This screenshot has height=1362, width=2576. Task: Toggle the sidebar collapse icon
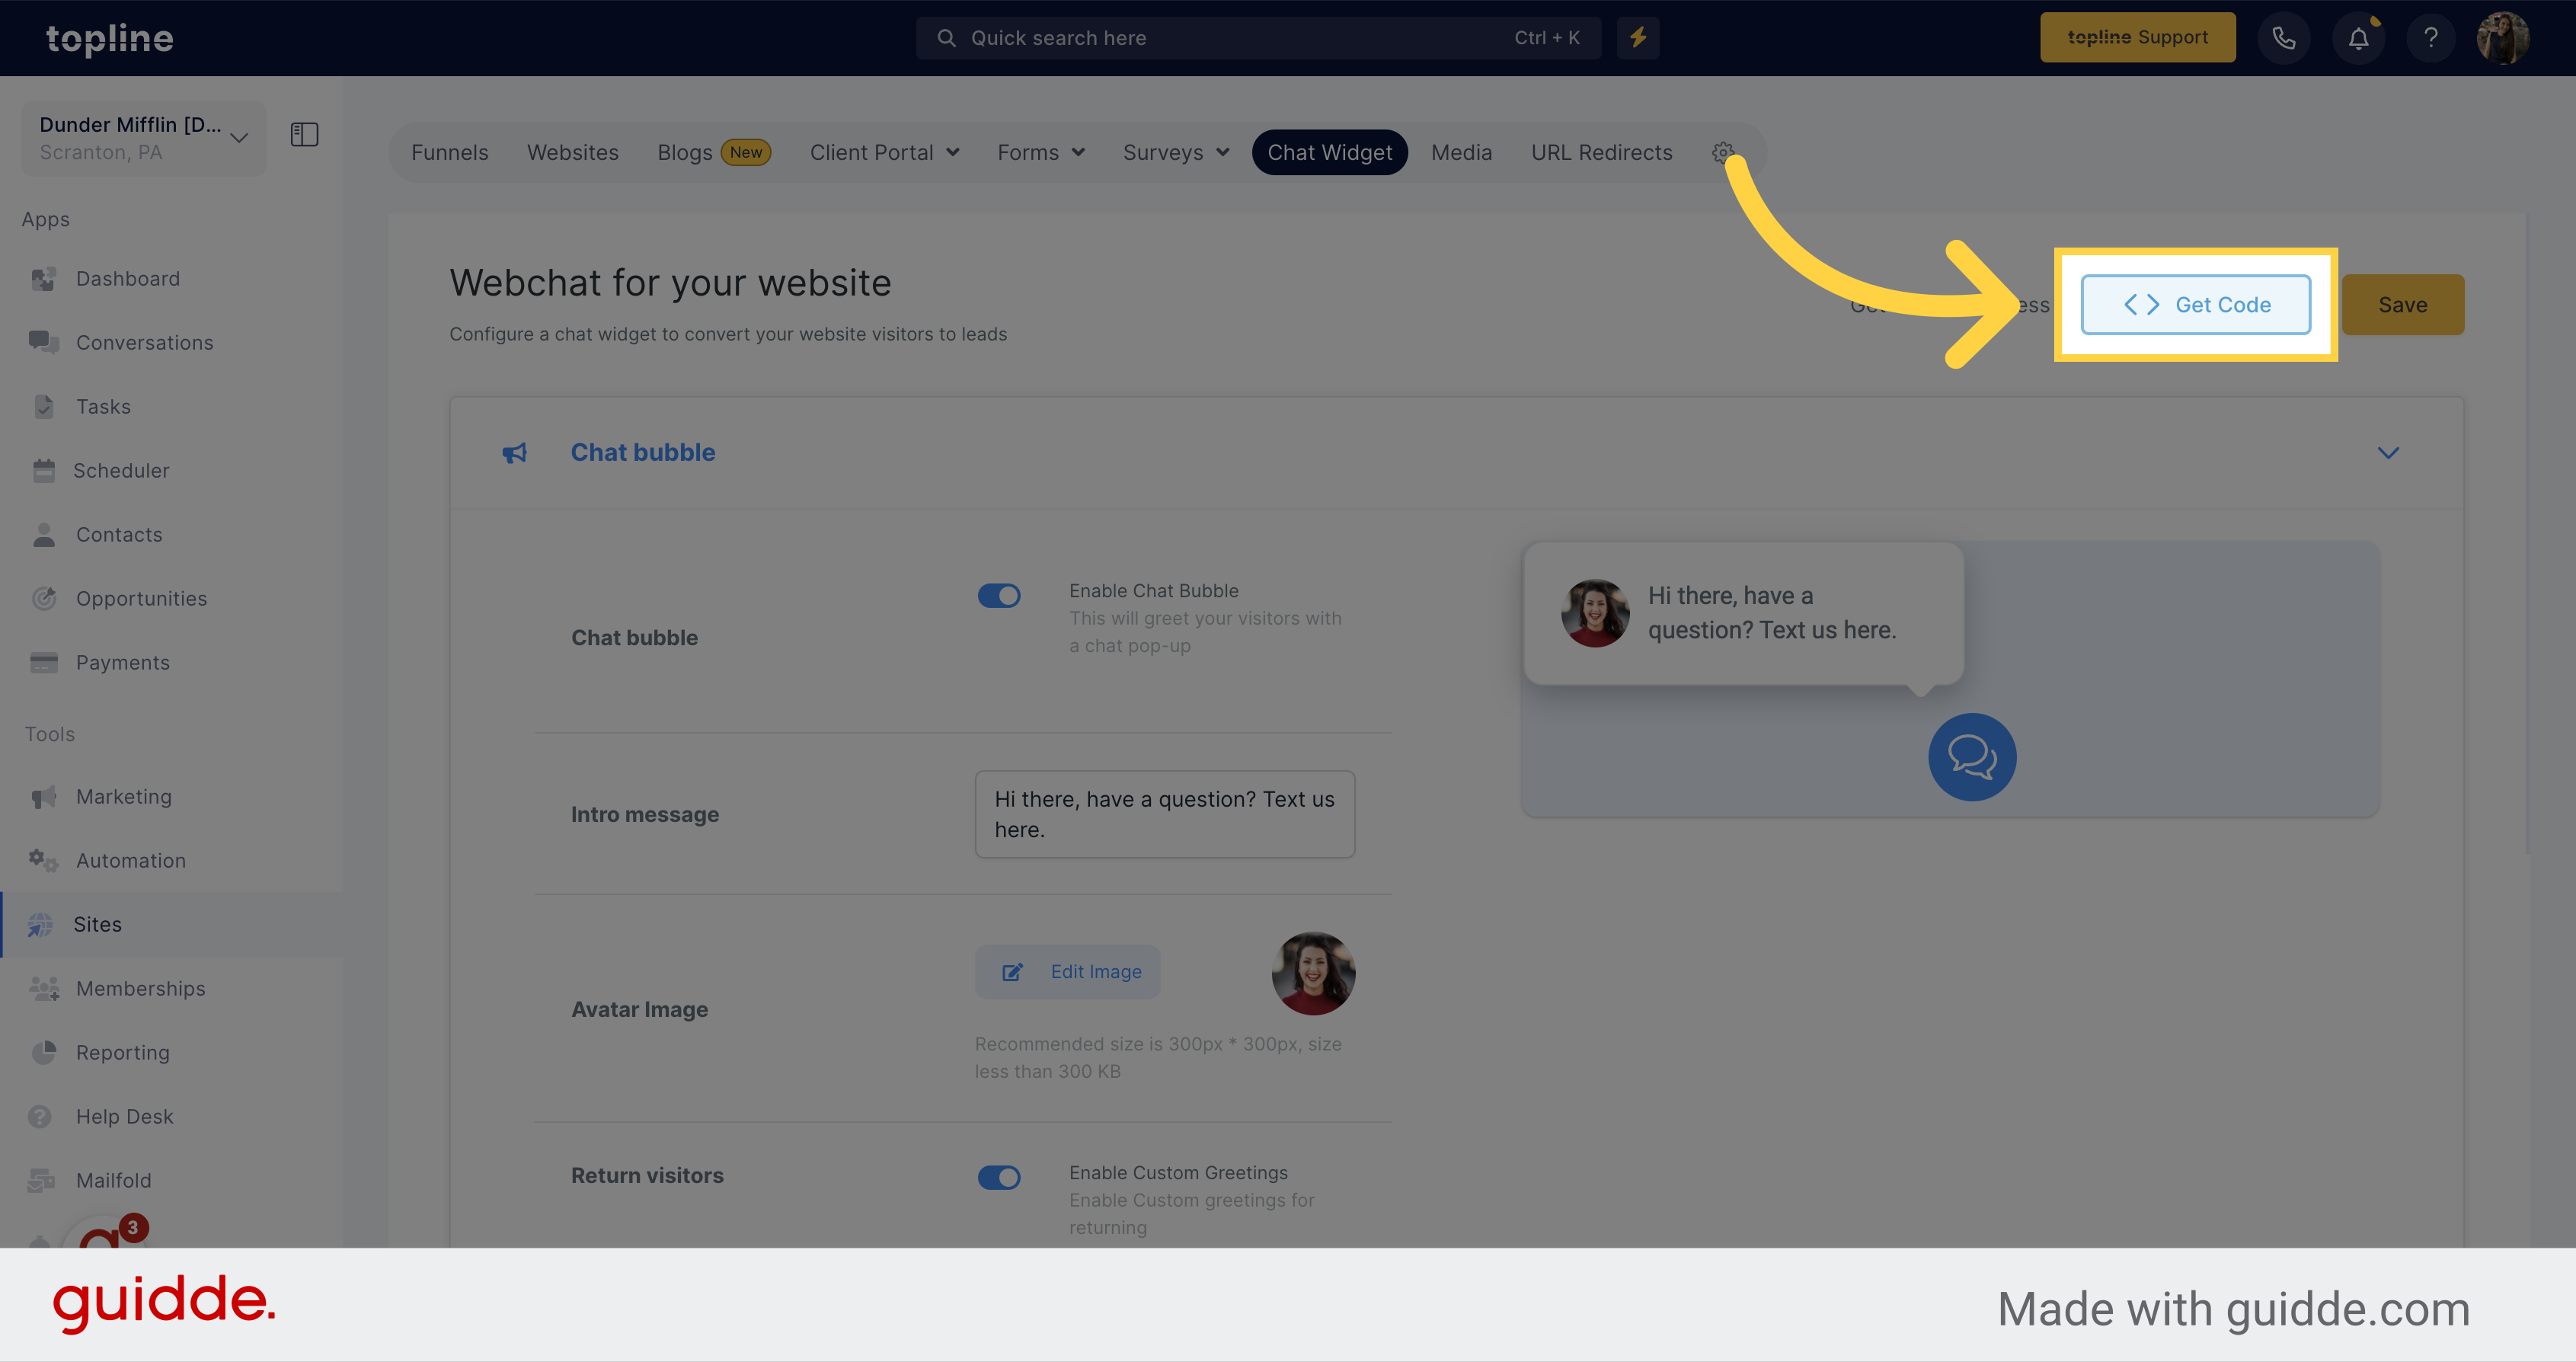point(305,135)
